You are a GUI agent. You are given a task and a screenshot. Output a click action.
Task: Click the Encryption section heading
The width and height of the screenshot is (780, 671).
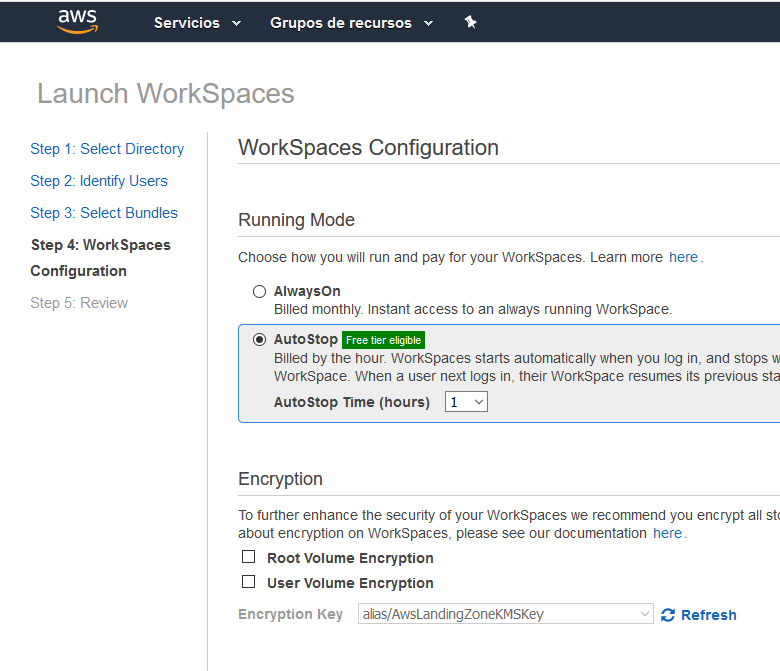tap(281, 479)
